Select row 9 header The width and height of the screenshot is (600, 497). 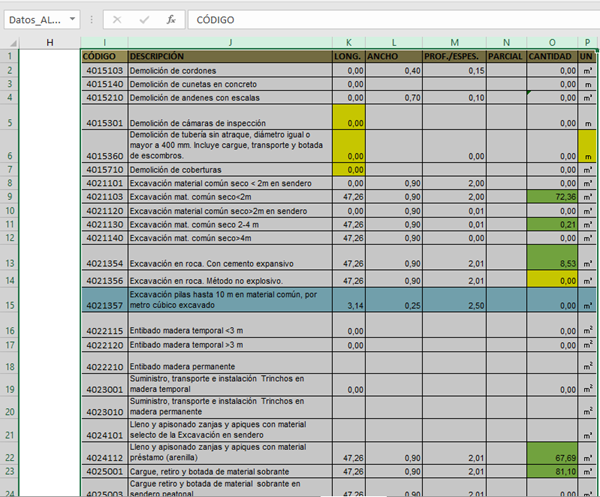[x=10, y=197]
